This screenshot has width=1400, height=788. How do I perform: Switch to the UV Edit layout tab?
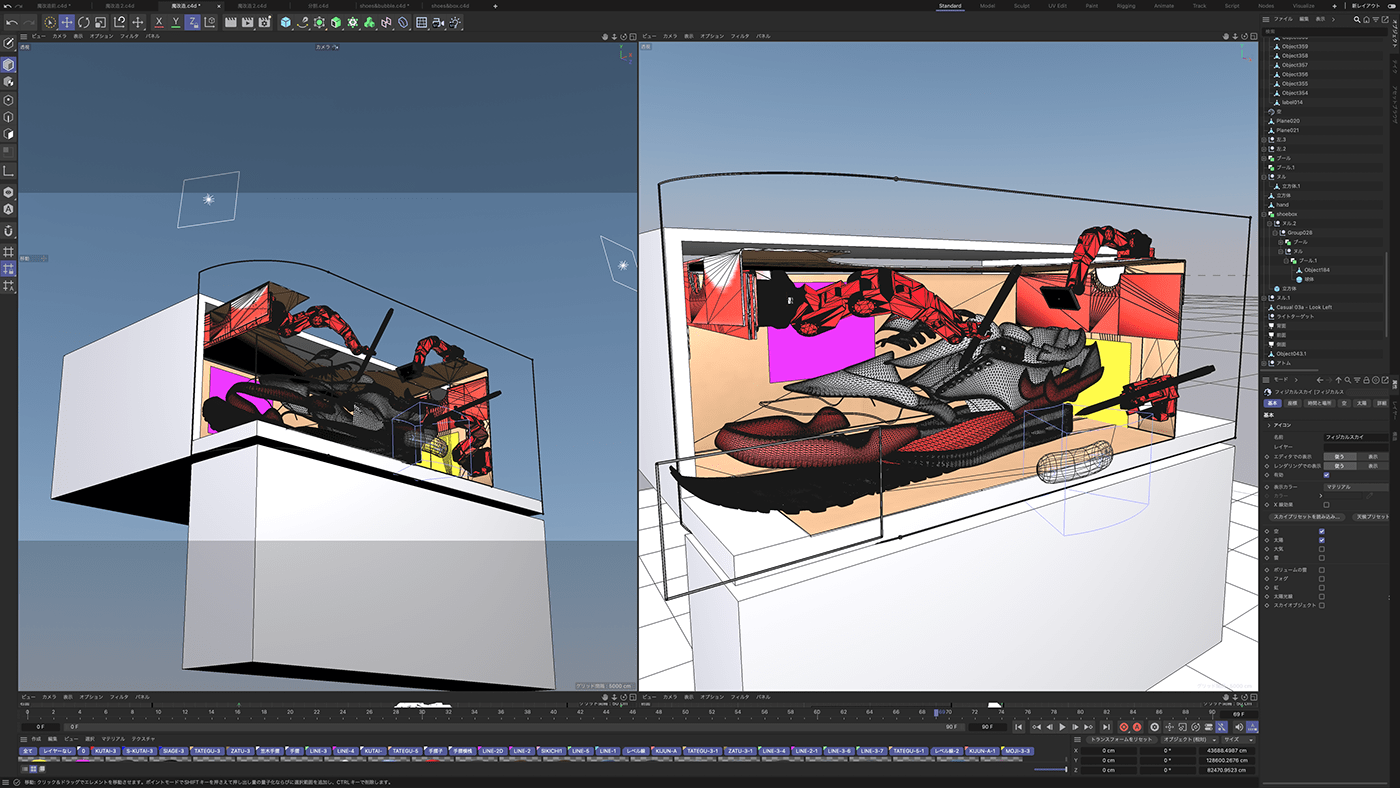pyautogui.click(x=1057, y=5)
